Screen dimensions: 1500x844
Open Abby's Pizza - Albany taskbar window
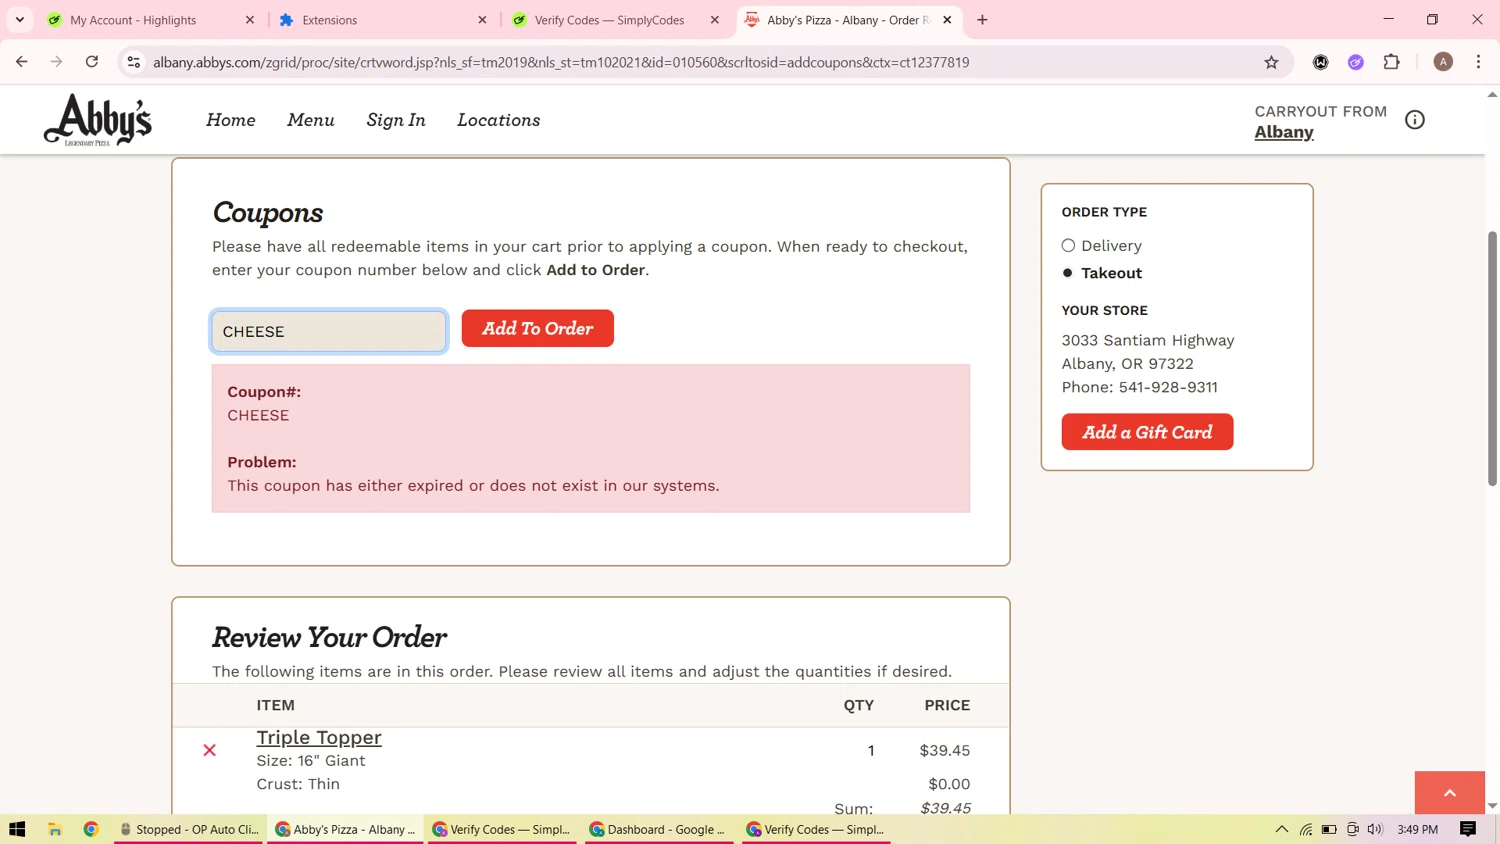point(346,829)
